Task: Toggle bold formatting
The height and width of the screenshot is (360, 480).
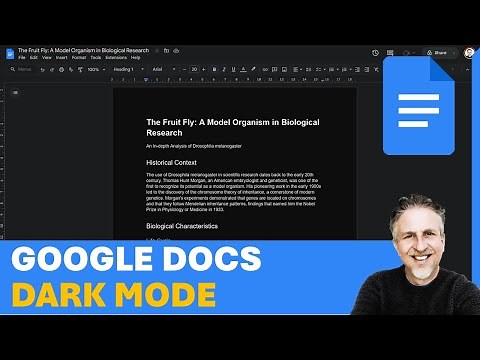Action: (x=214, y=69)
